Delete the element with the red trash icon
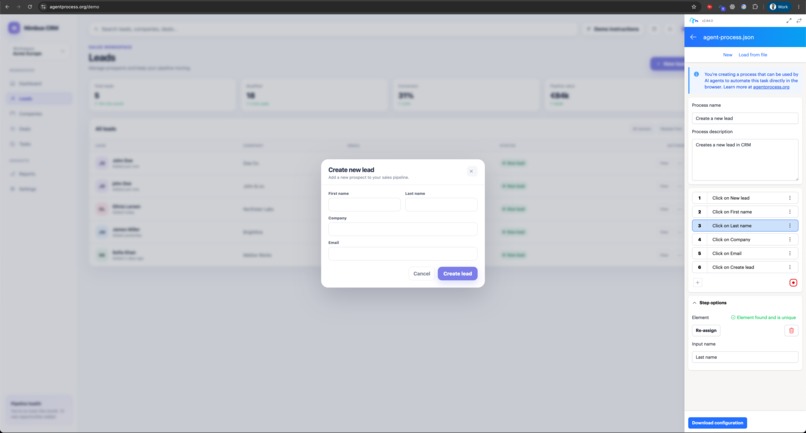The image size is (806, 433). [x=791, y=331]
